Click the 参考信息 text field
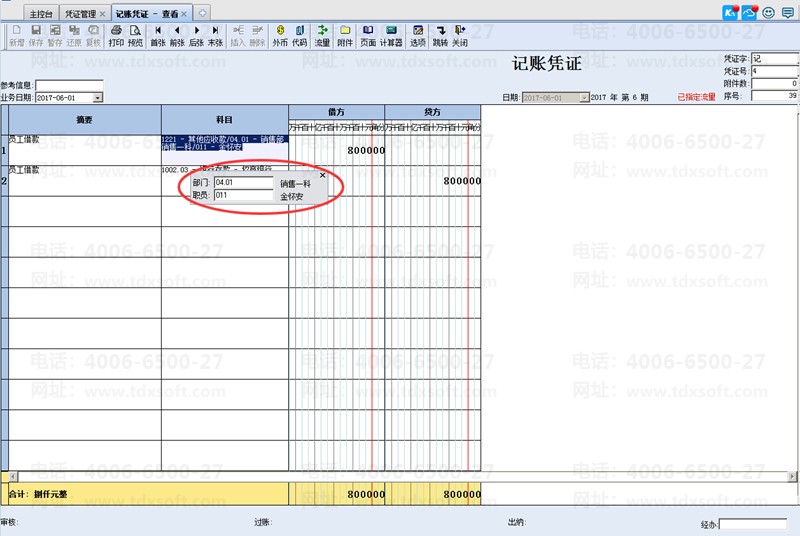 69,85
